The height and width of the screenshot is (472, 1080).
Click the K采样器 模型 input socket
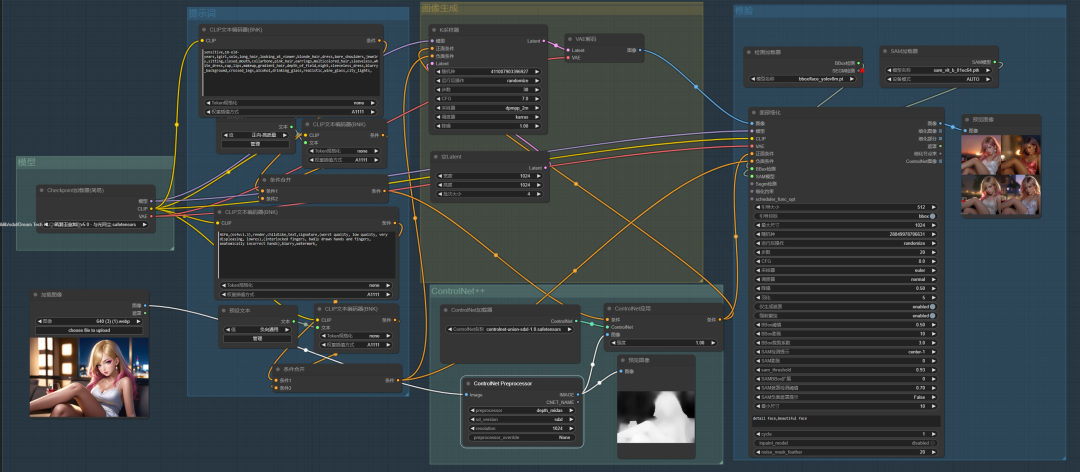tap(433, 41)
